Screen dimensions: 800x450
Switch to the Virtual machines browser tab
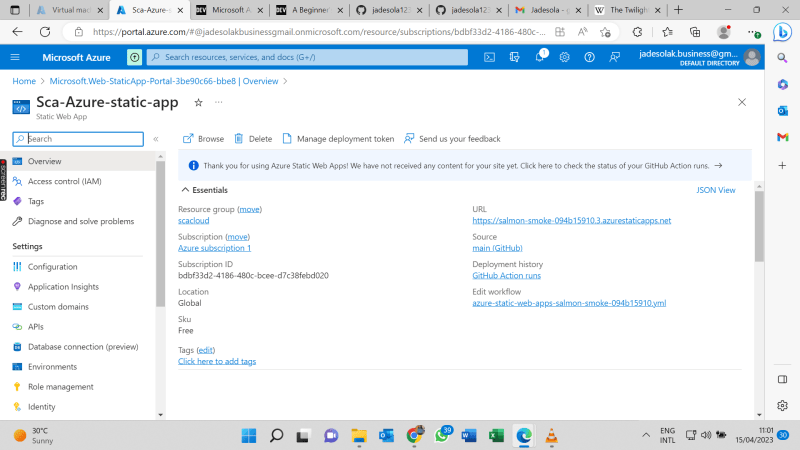(x=69, y=10)
